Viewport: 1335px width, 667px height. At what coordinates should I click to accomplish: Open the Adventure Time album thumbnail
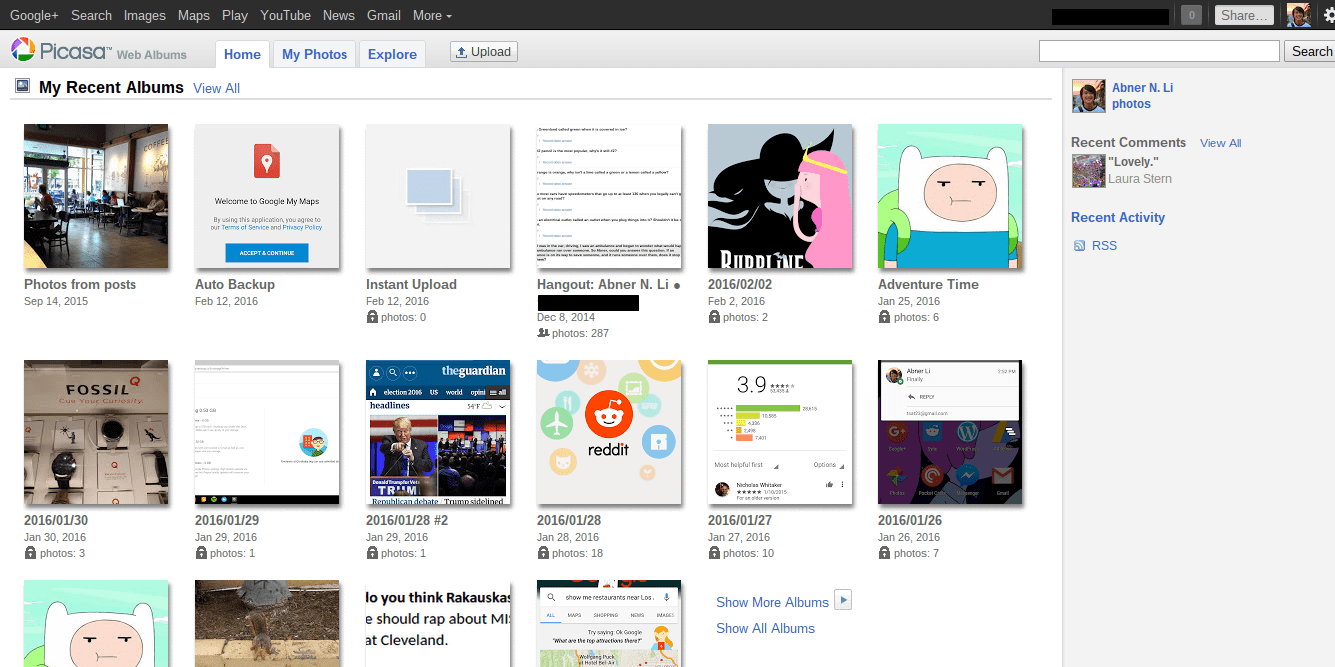(950, 196)
